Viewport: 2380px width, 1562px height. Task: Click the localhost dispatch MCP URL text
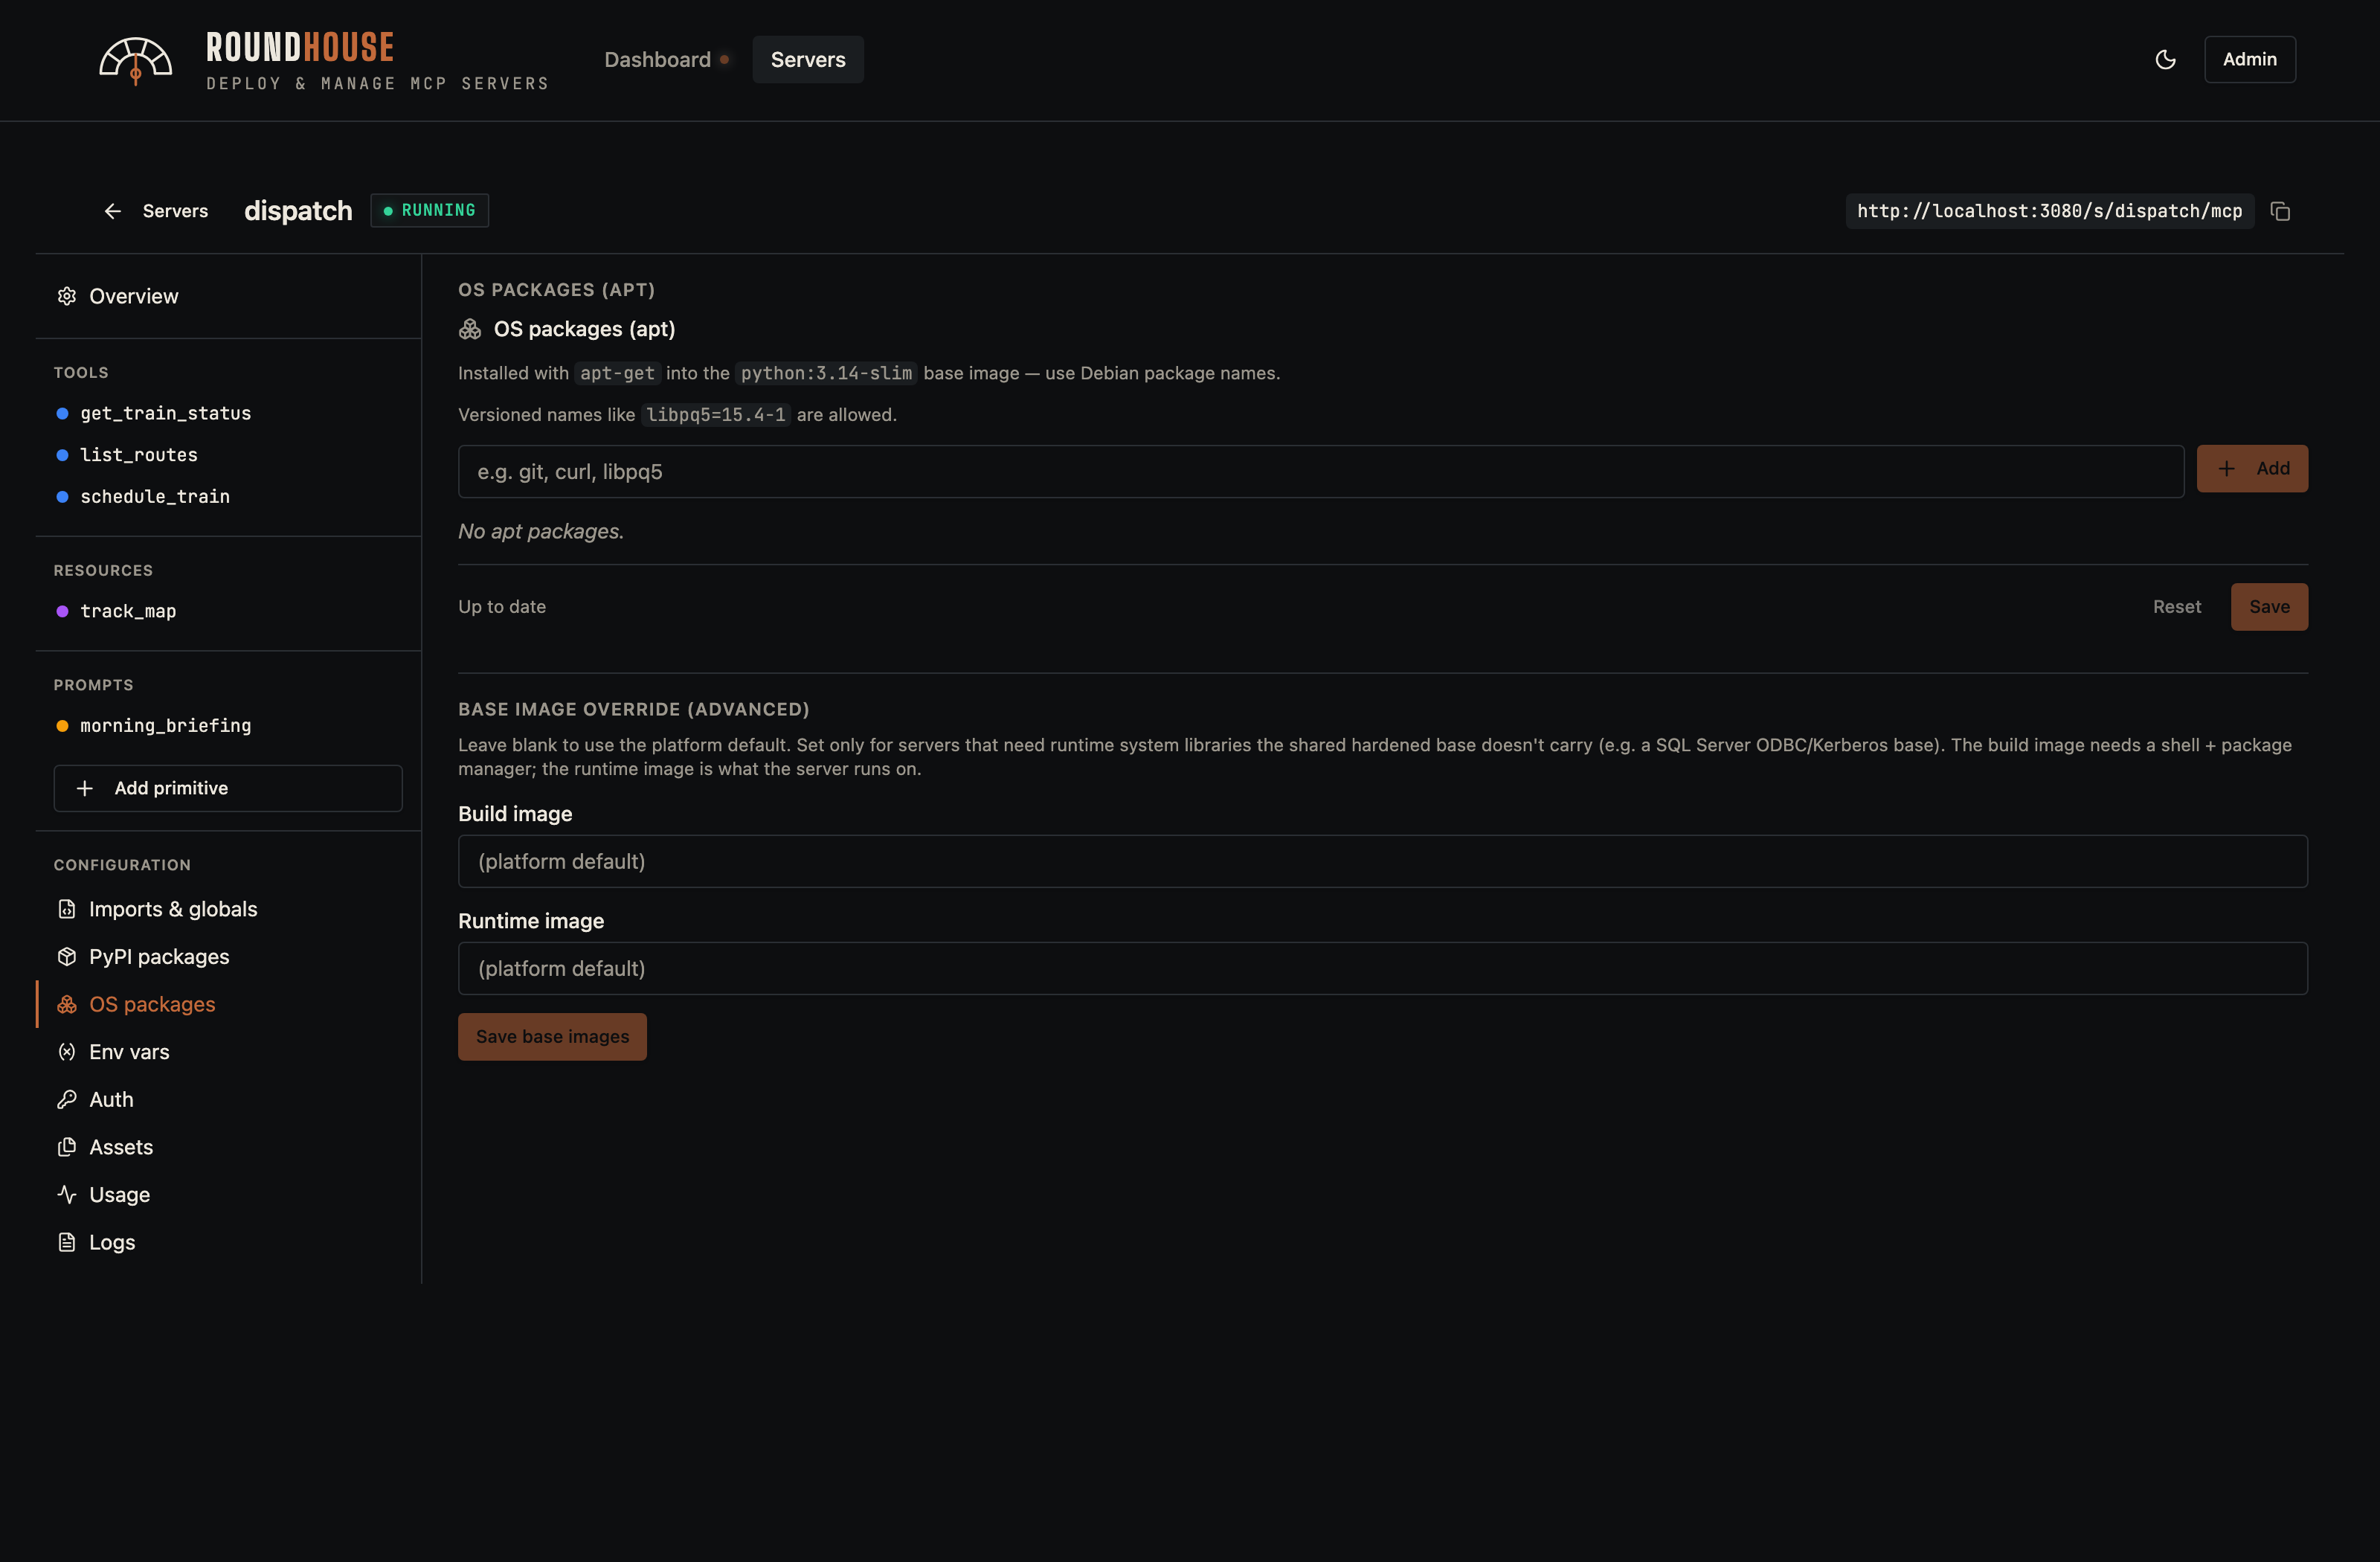click(x=2049, y=211)
